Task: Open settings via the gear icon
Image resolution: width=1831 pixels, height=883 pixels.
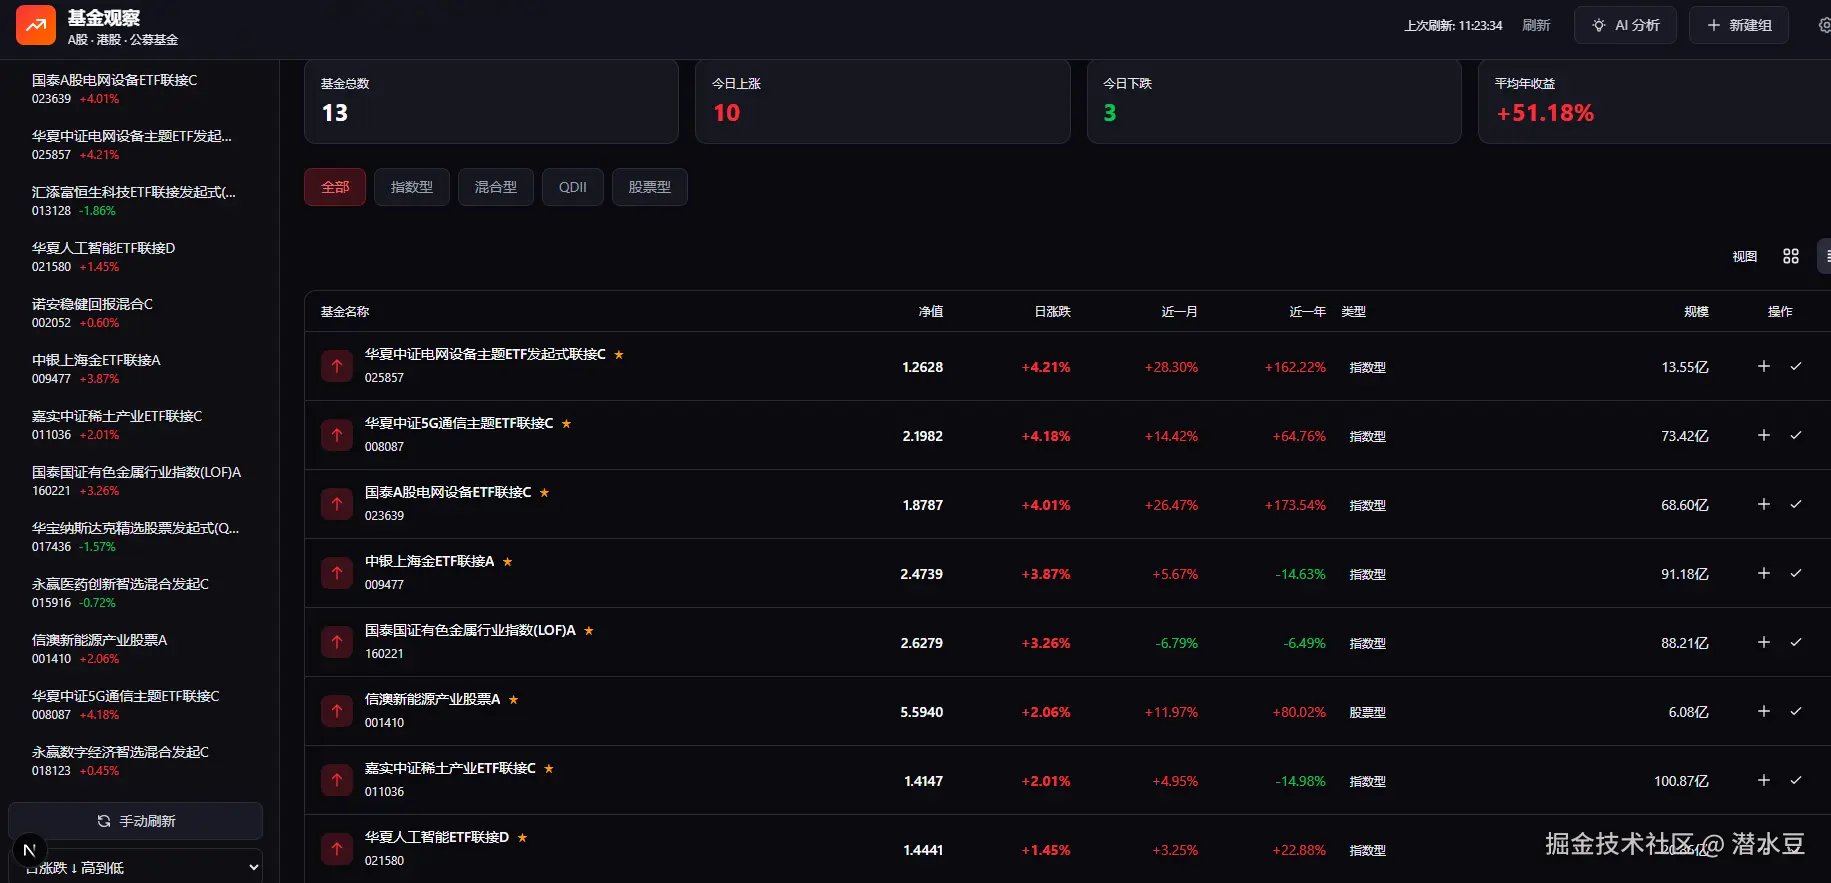Action: point(1823,25)
